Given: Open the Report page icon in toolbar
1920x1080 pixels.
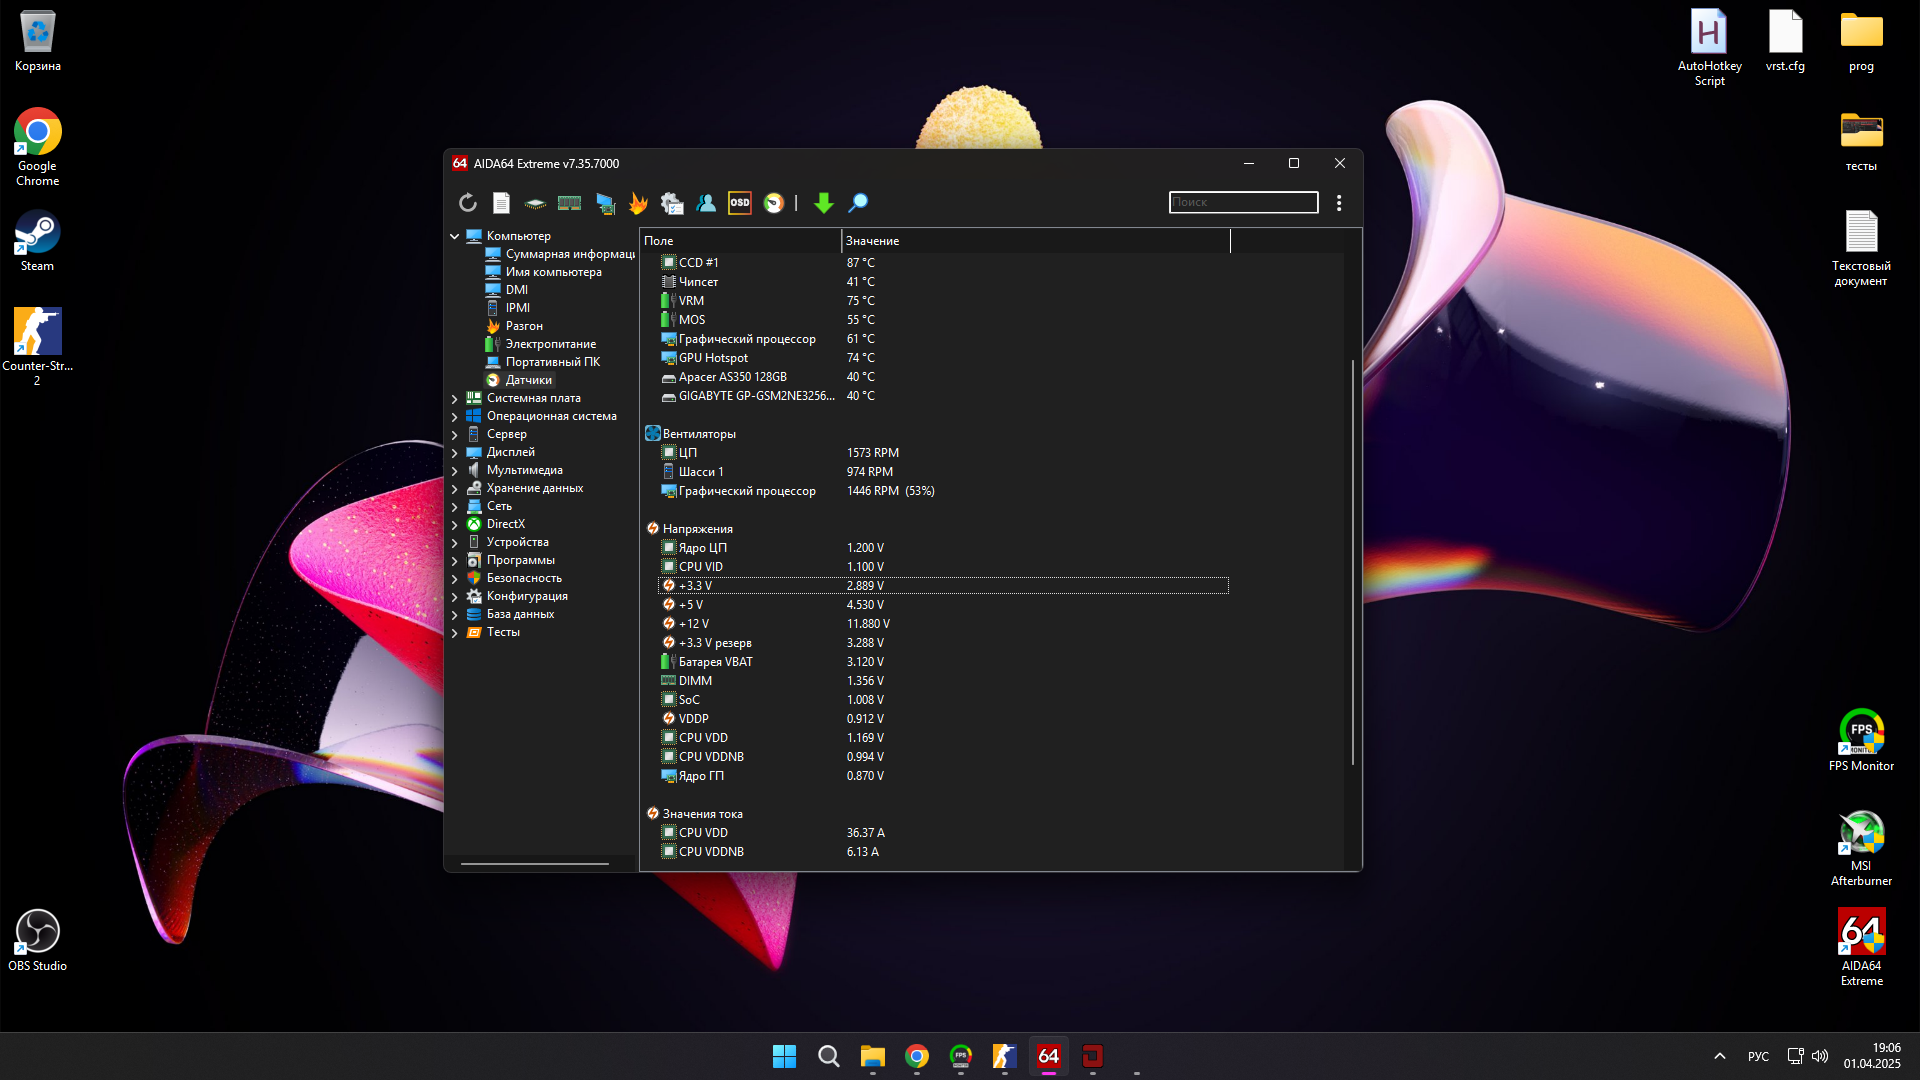Looking at the screenshot, I should click(502, 203).
